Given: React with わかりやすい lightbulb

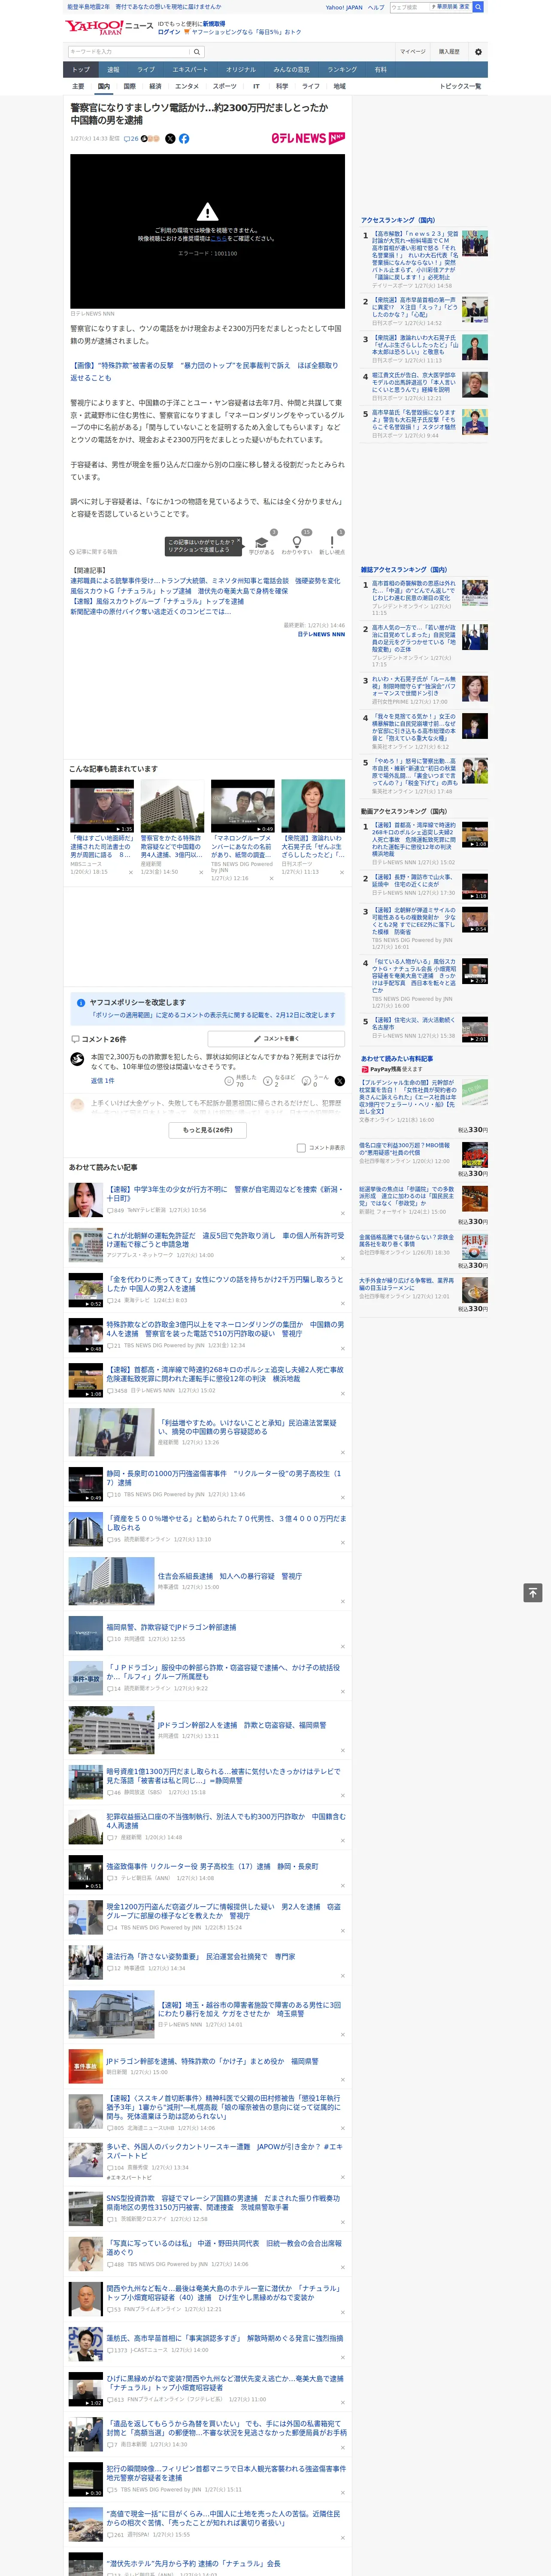Looking at the screenshot, I should [x=297, y=542].
